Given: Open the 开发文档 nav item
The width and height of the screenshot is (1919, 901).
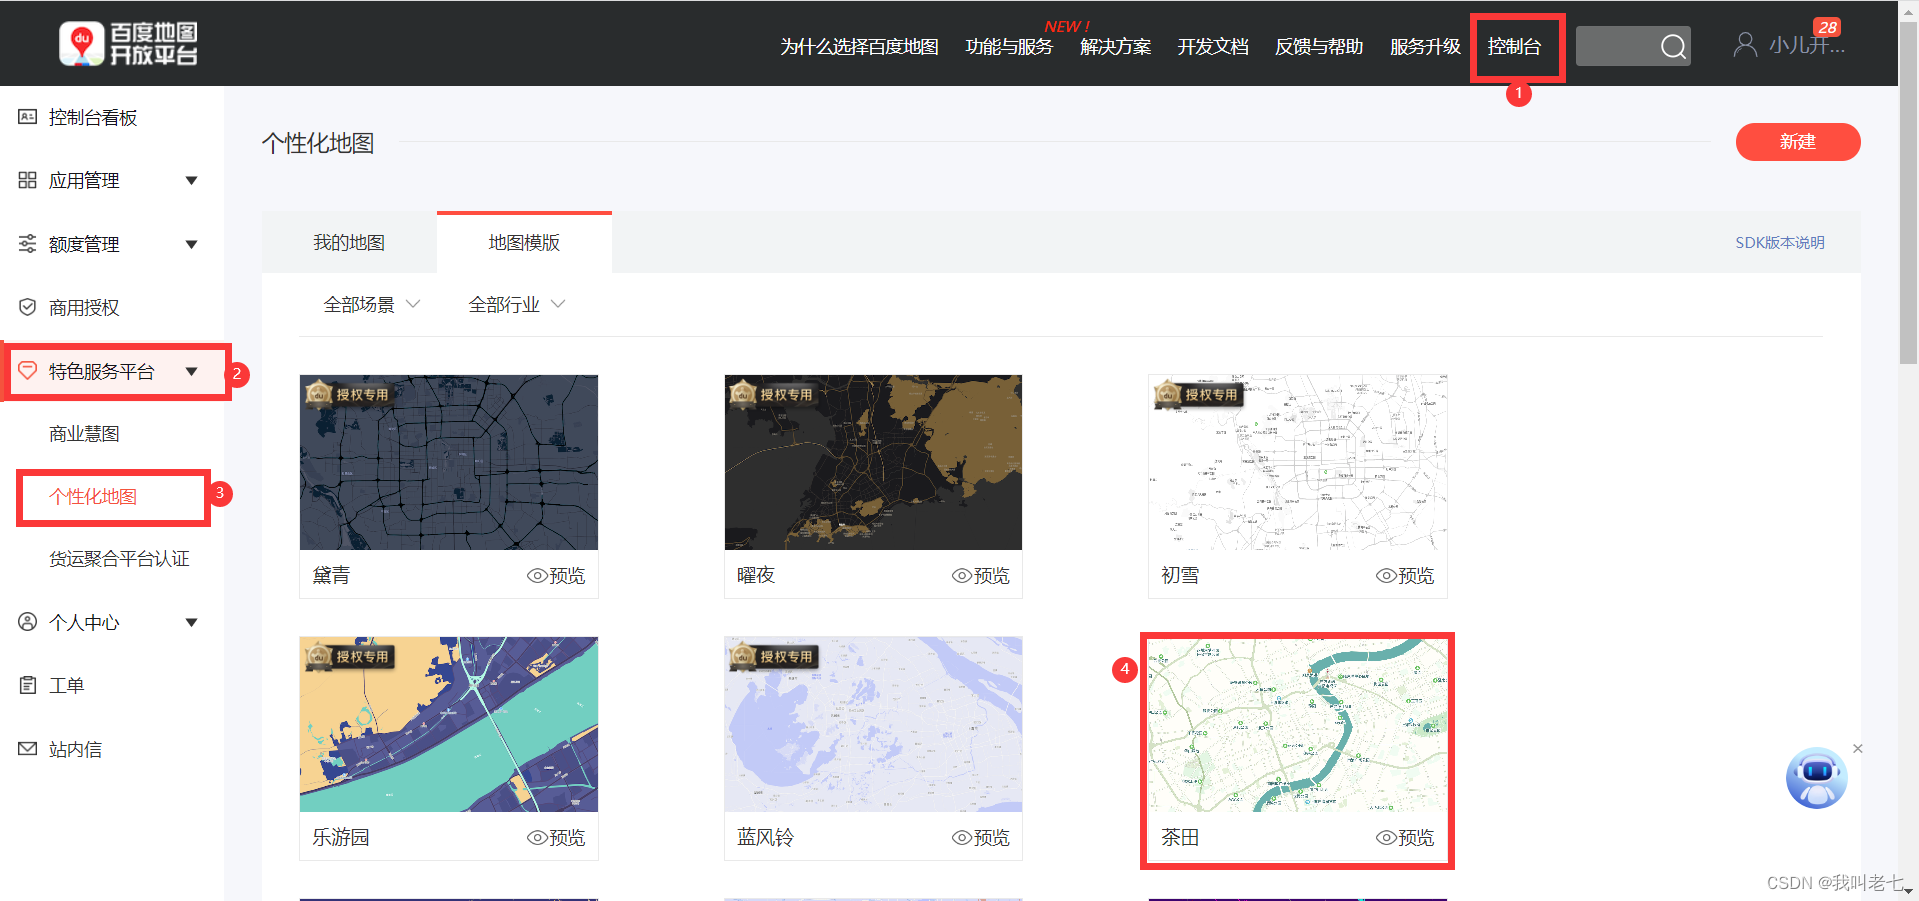Looking at the screenshot, I should pyautogui.click(x=1213, y=46).
